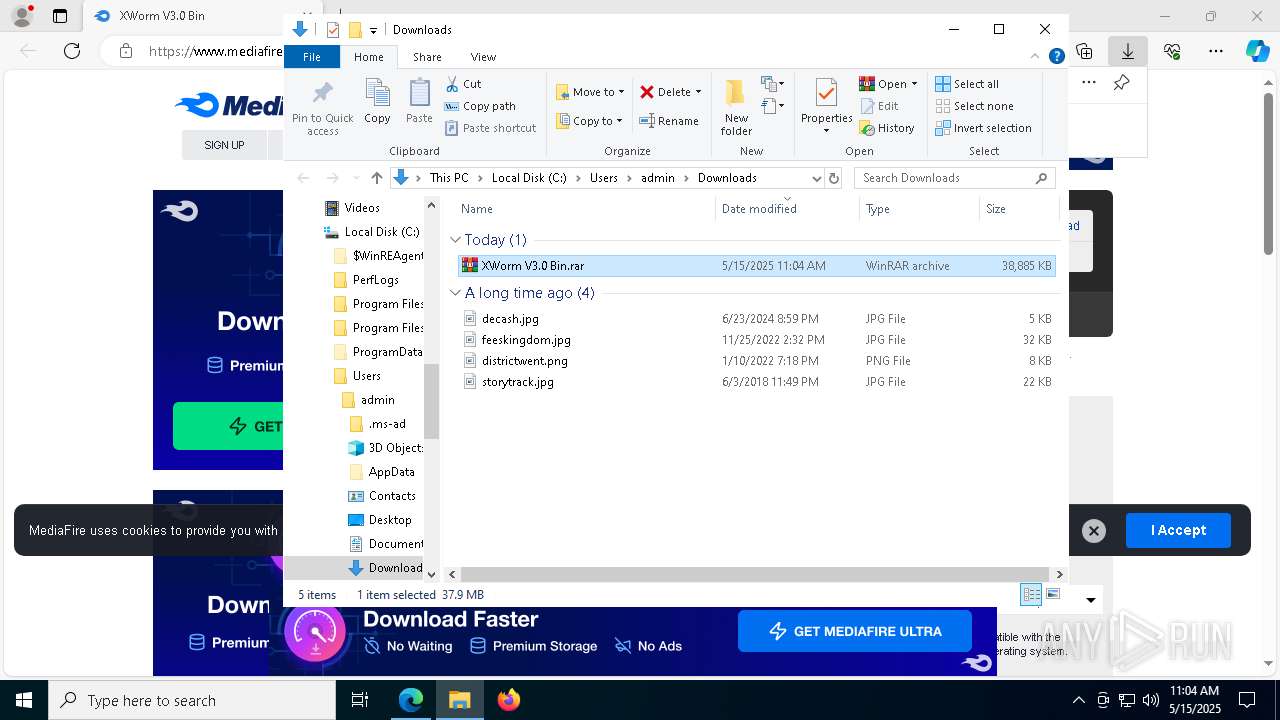The width and height of the screenshot is (1280, 720).
Task: Sort by Date modified column
Action: (x=787, y=208)
